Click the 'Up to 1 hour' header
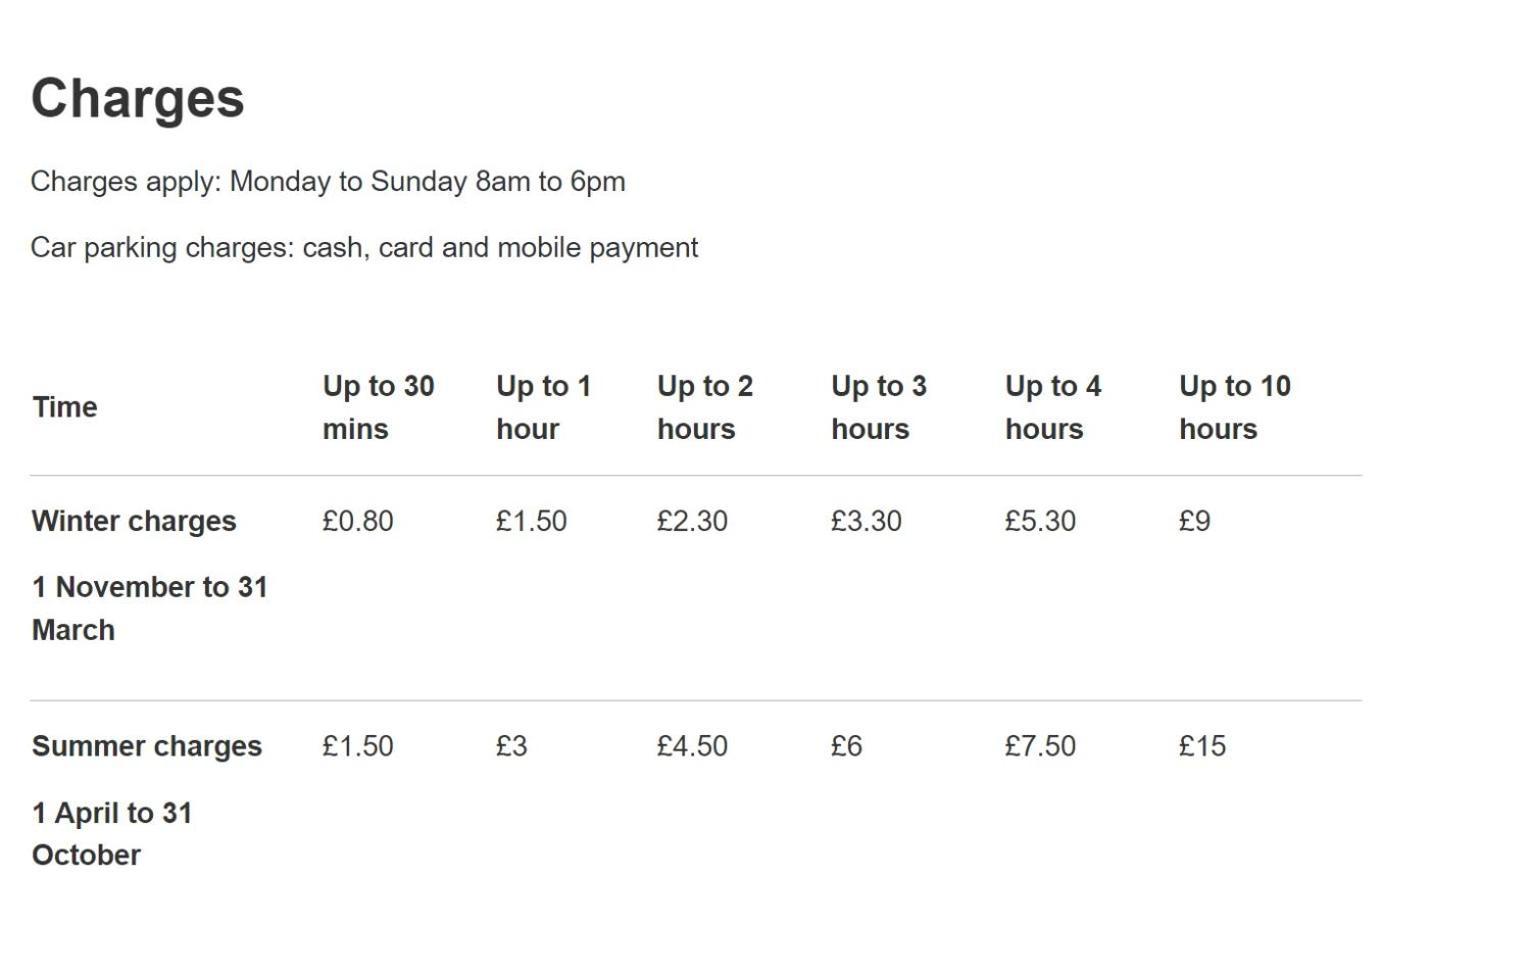The height and width of the screenshot is (975, 1531). coord(543,407)
